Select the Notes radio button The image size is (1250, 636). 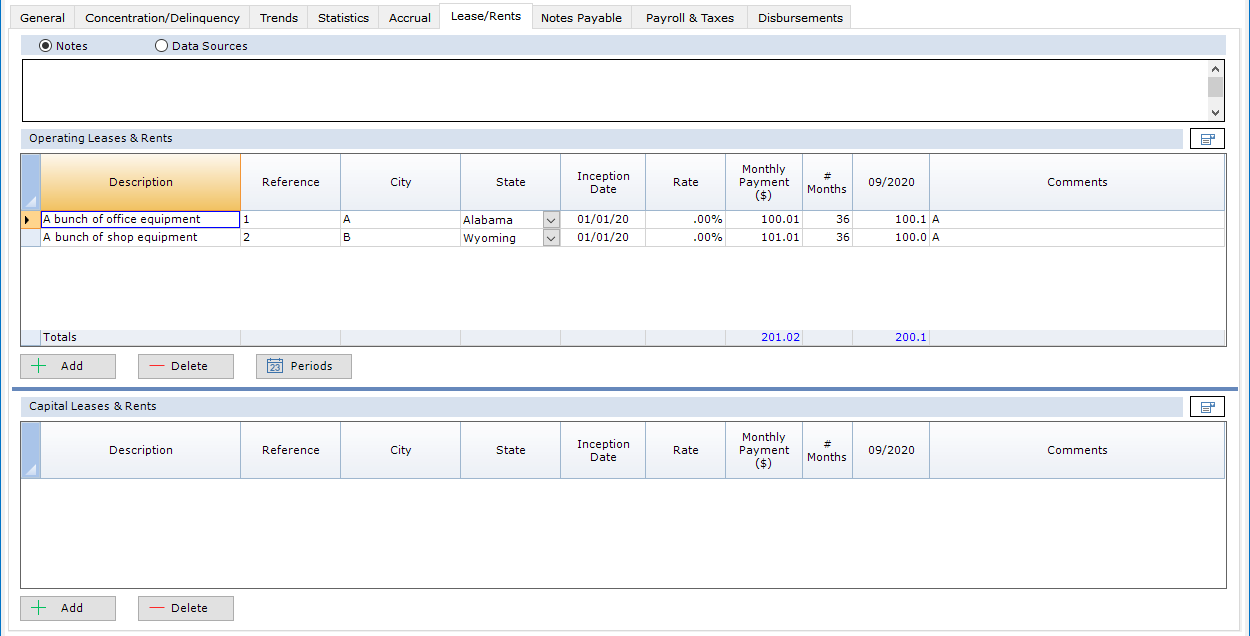(x=45, y=46)
